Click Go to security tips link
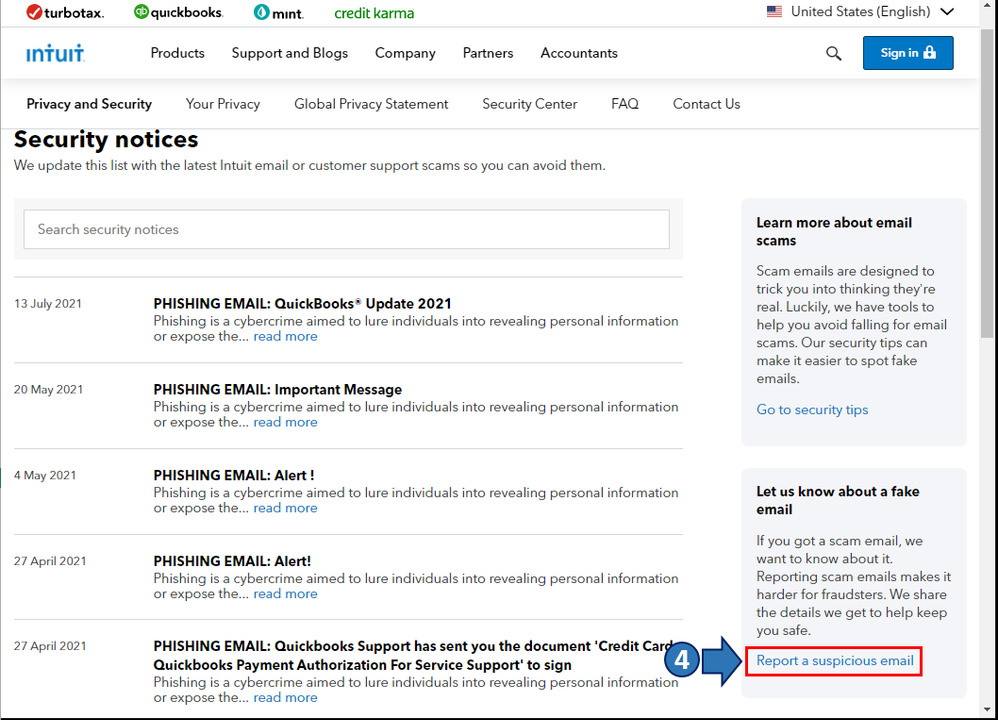Viewport: 998px width, 720px height. [x=812, y=409]
